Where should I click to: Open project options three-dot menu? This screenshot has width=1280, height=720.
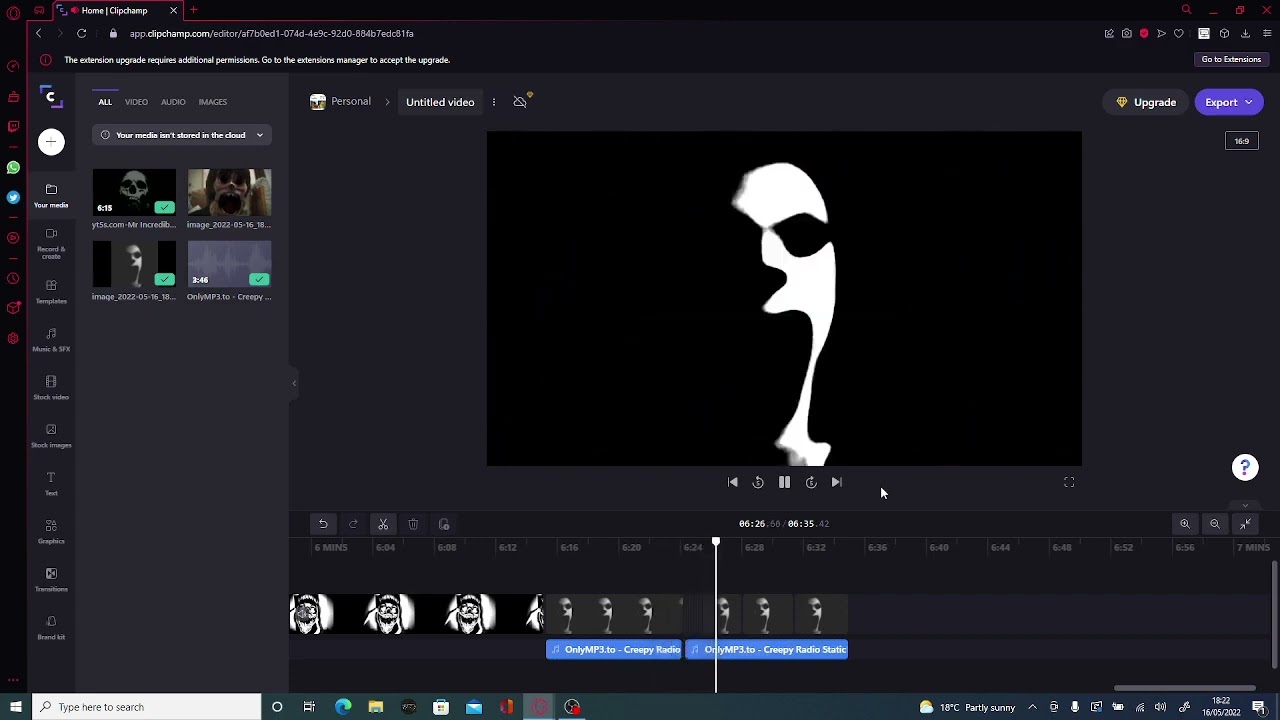pos(493,102)
